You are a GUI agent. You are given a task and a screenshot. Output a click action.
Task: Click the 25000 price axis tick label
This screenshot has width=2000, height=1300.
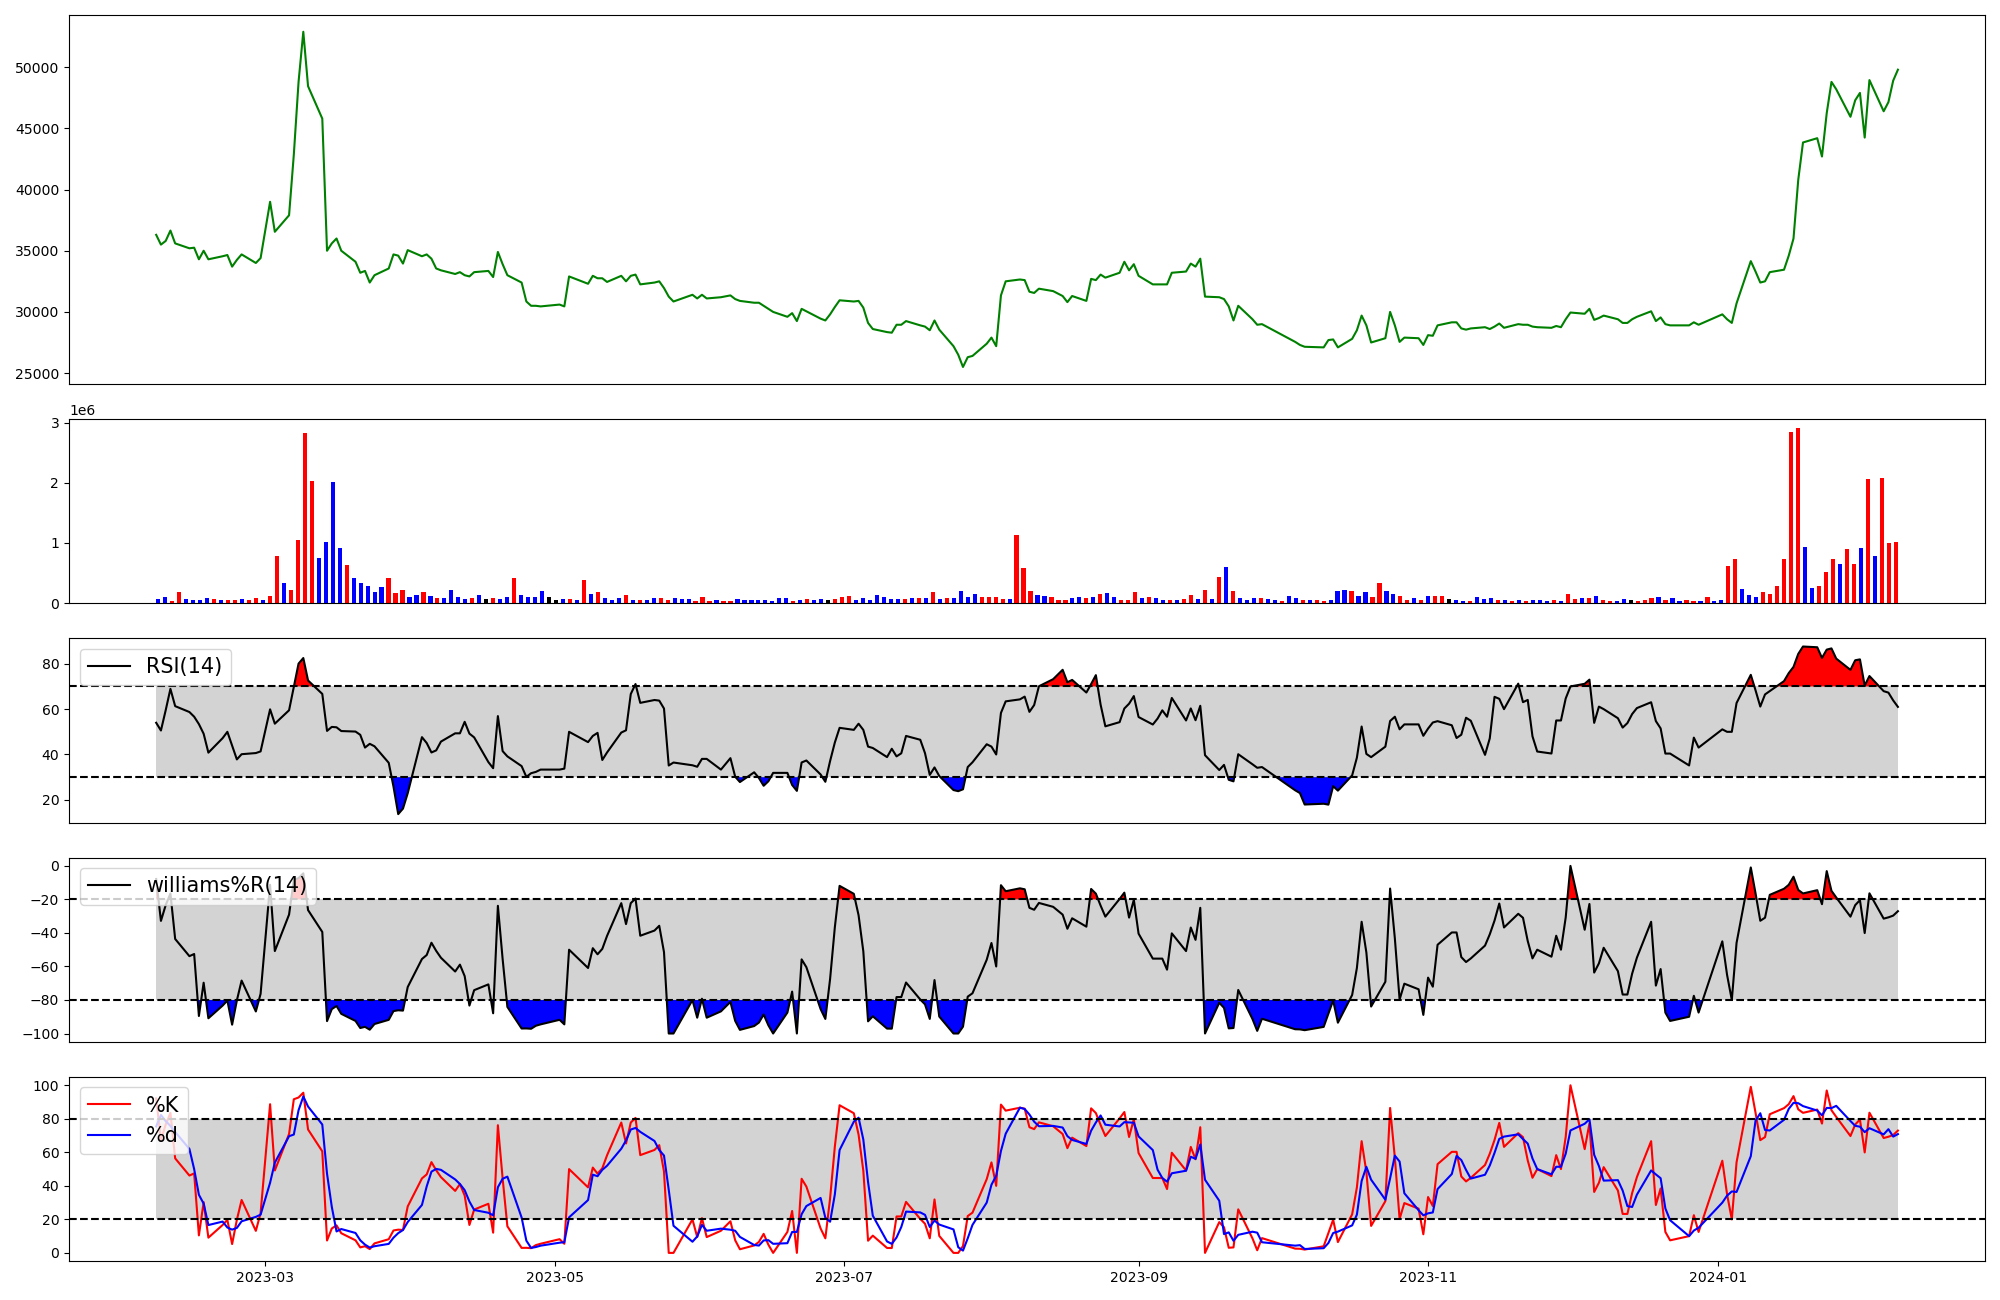pyautogui.click(x=37, y=374)
